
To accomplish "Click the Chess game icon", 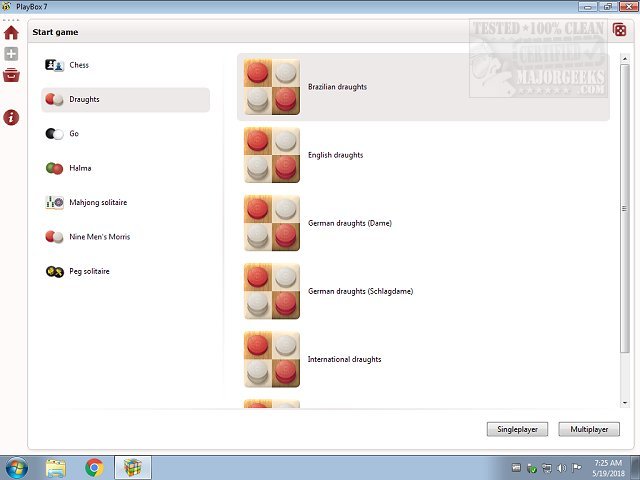I will [54, 65].
